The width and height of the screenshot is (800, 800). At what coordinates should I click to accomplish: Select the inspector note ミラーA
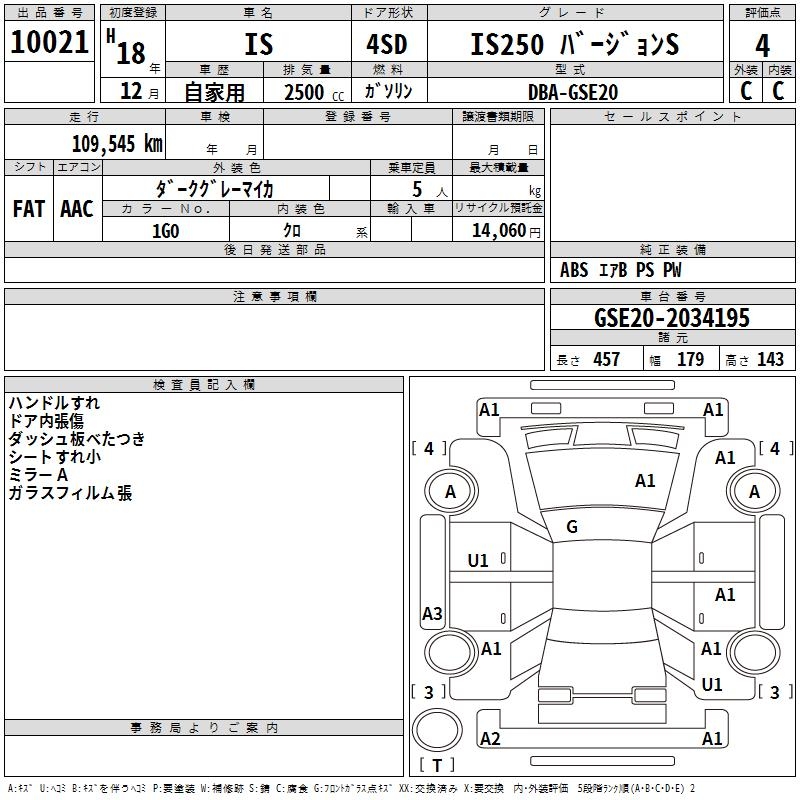pyautogui.click(x=38, y=475)
